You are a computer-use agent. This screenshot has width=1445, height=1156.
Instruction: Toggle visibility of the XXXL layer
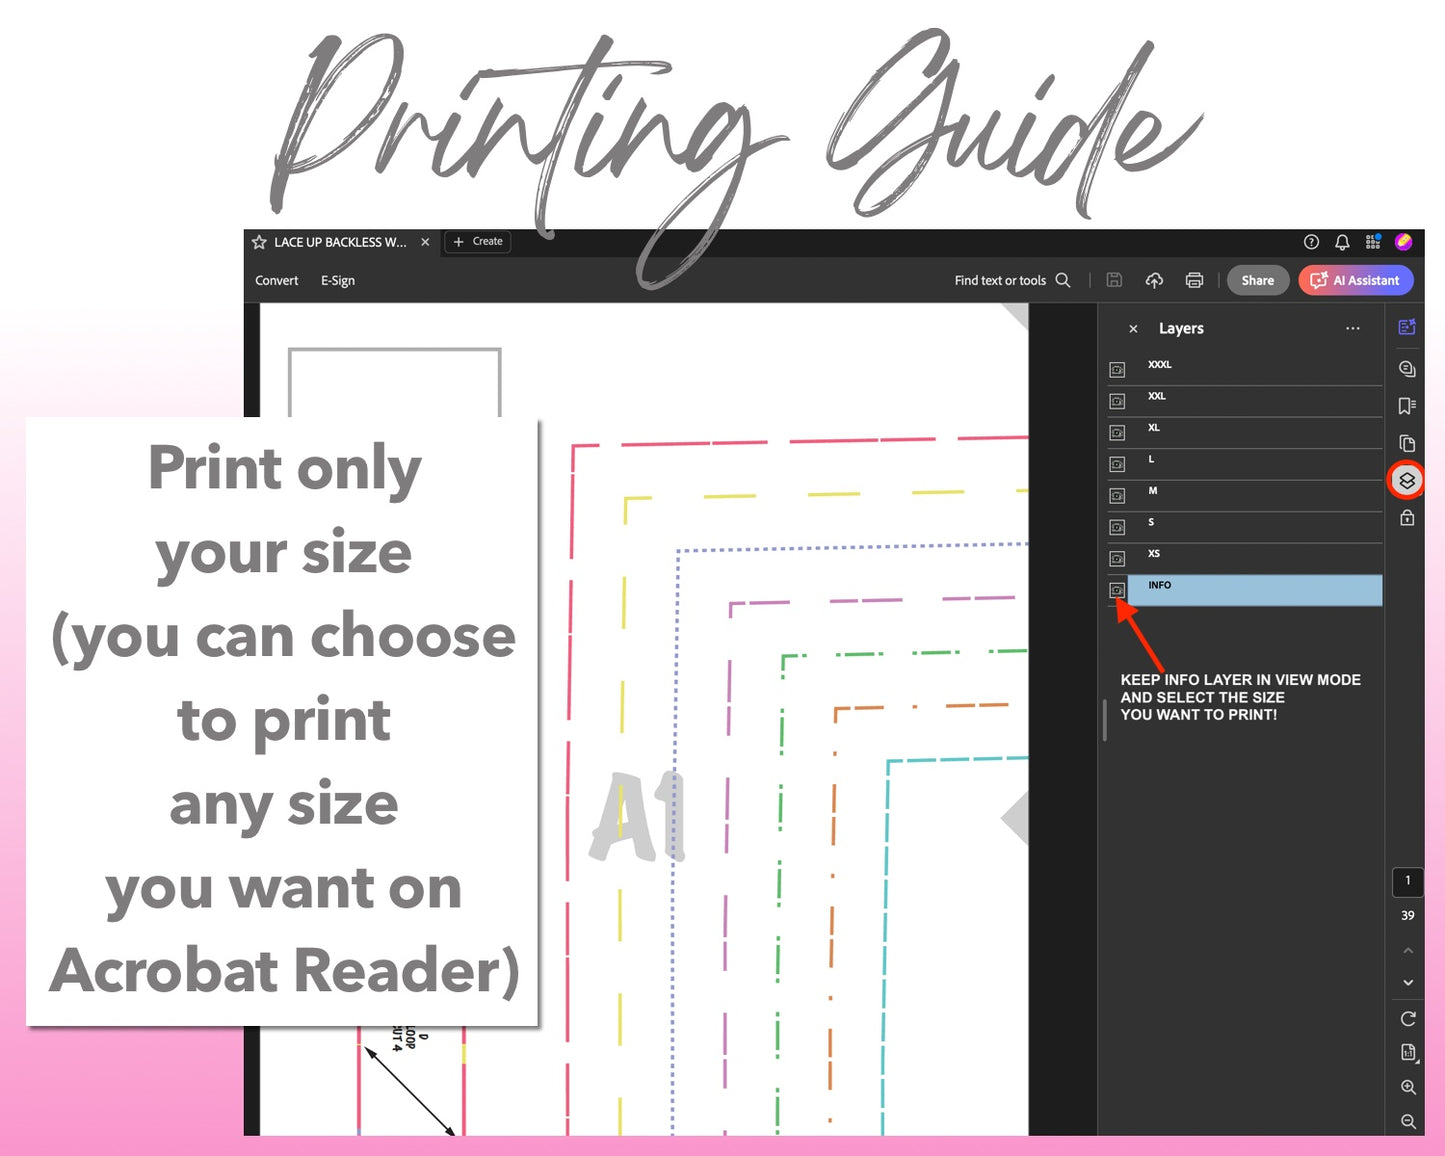[1117, 370]
